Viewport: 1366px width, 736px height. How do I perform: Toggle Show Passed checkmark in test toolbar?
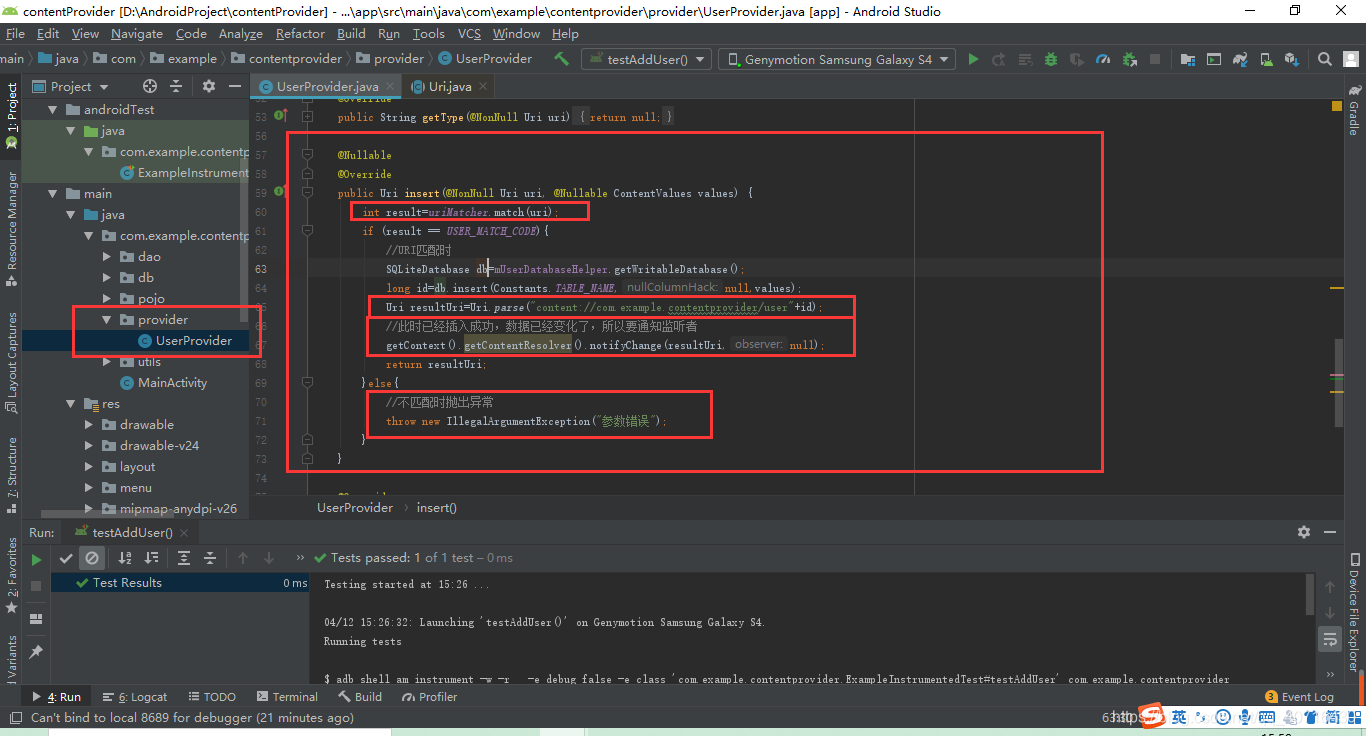66,558
